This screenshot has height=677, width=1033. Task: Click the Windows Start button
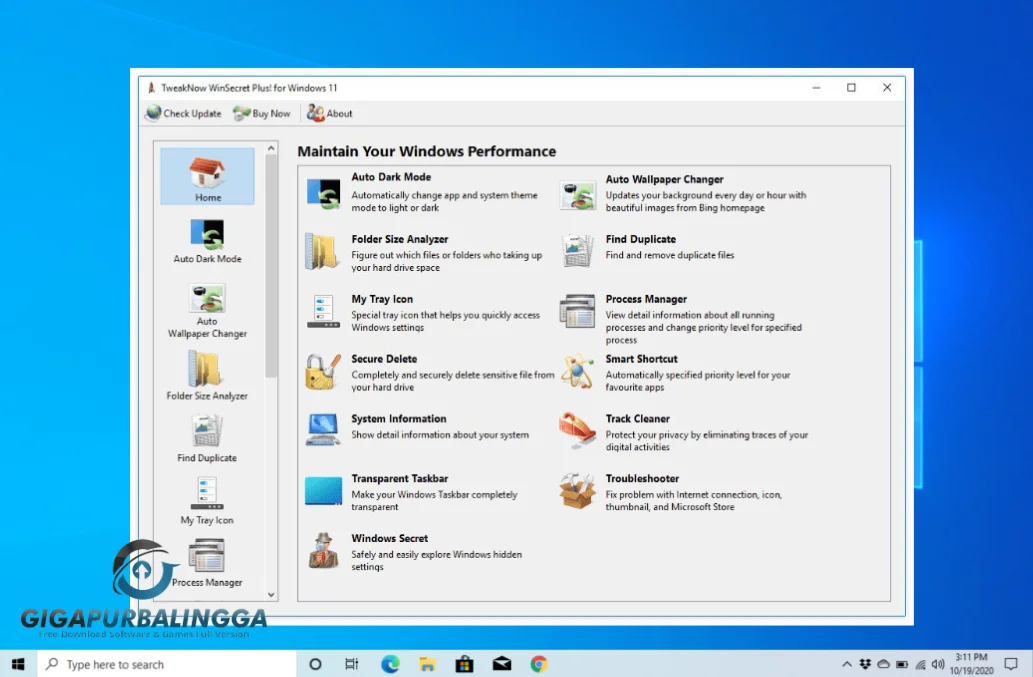click(x=18, y=664)
